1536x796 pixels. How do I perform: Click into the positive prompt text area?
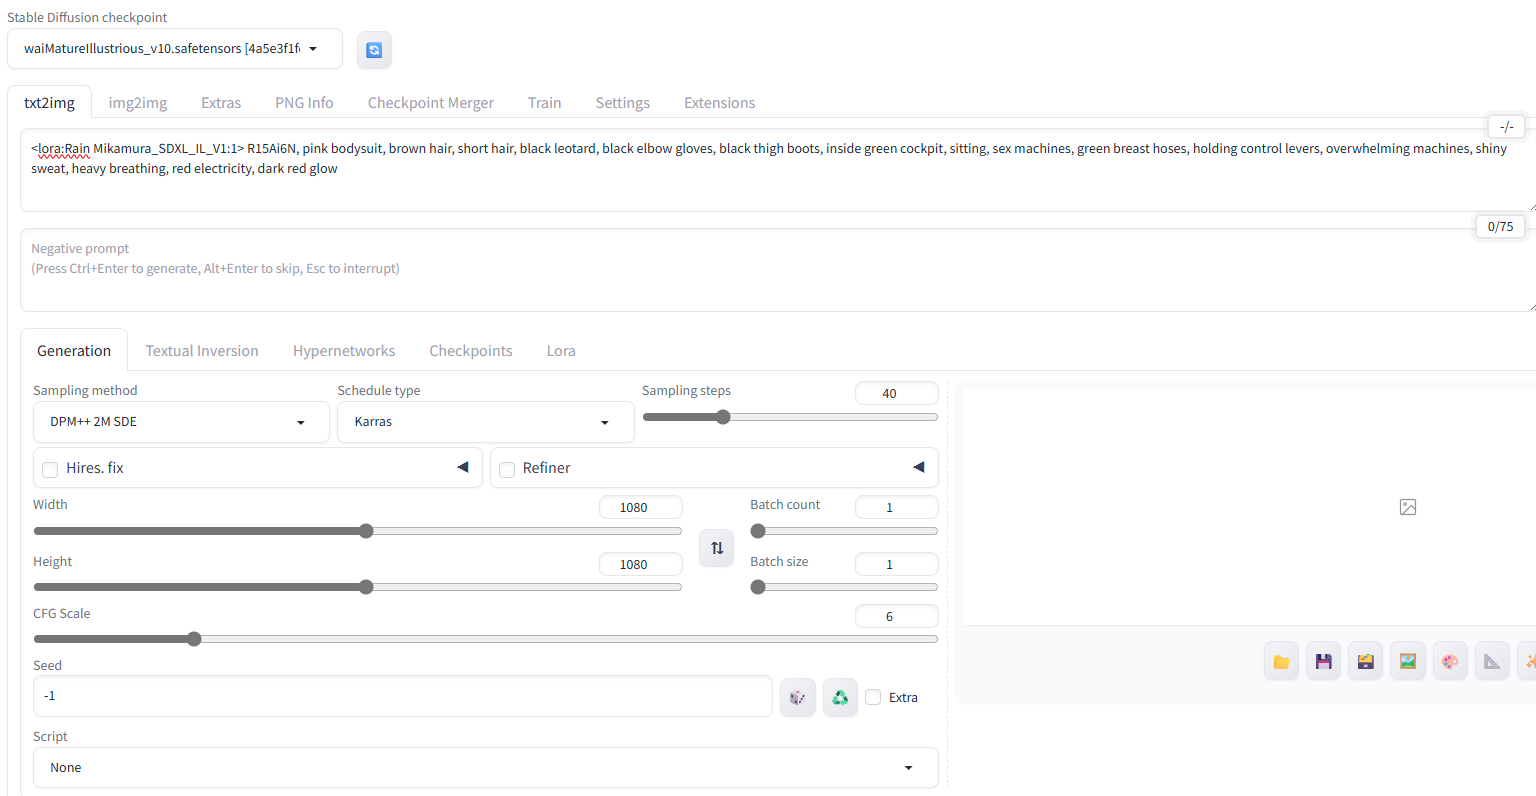click(x=778, y=170)
